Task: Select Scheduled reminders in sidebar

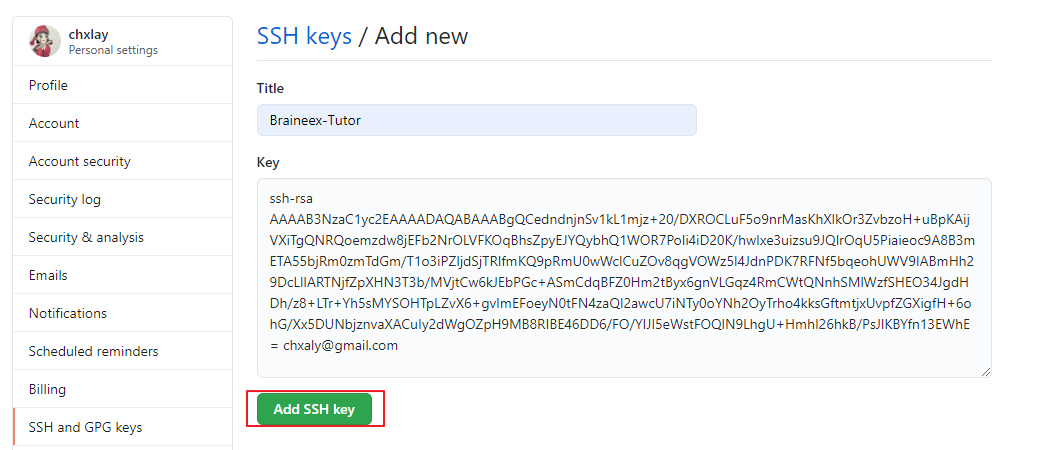Action: click(94, 352)
